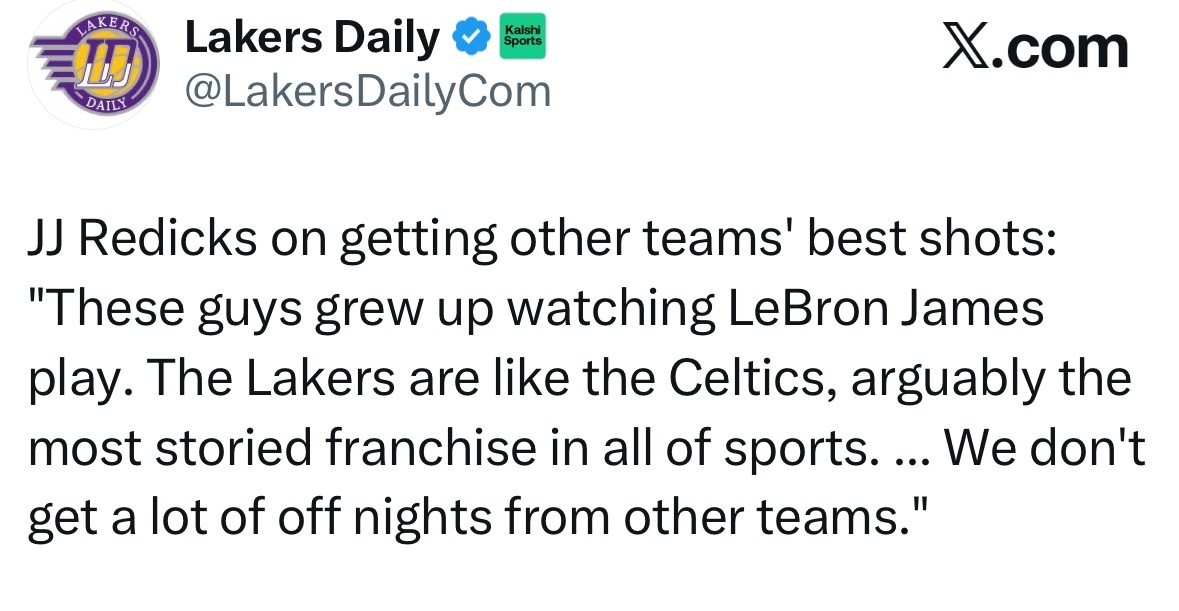Click the word "Celtics" in the tweet

pos(744,380)
